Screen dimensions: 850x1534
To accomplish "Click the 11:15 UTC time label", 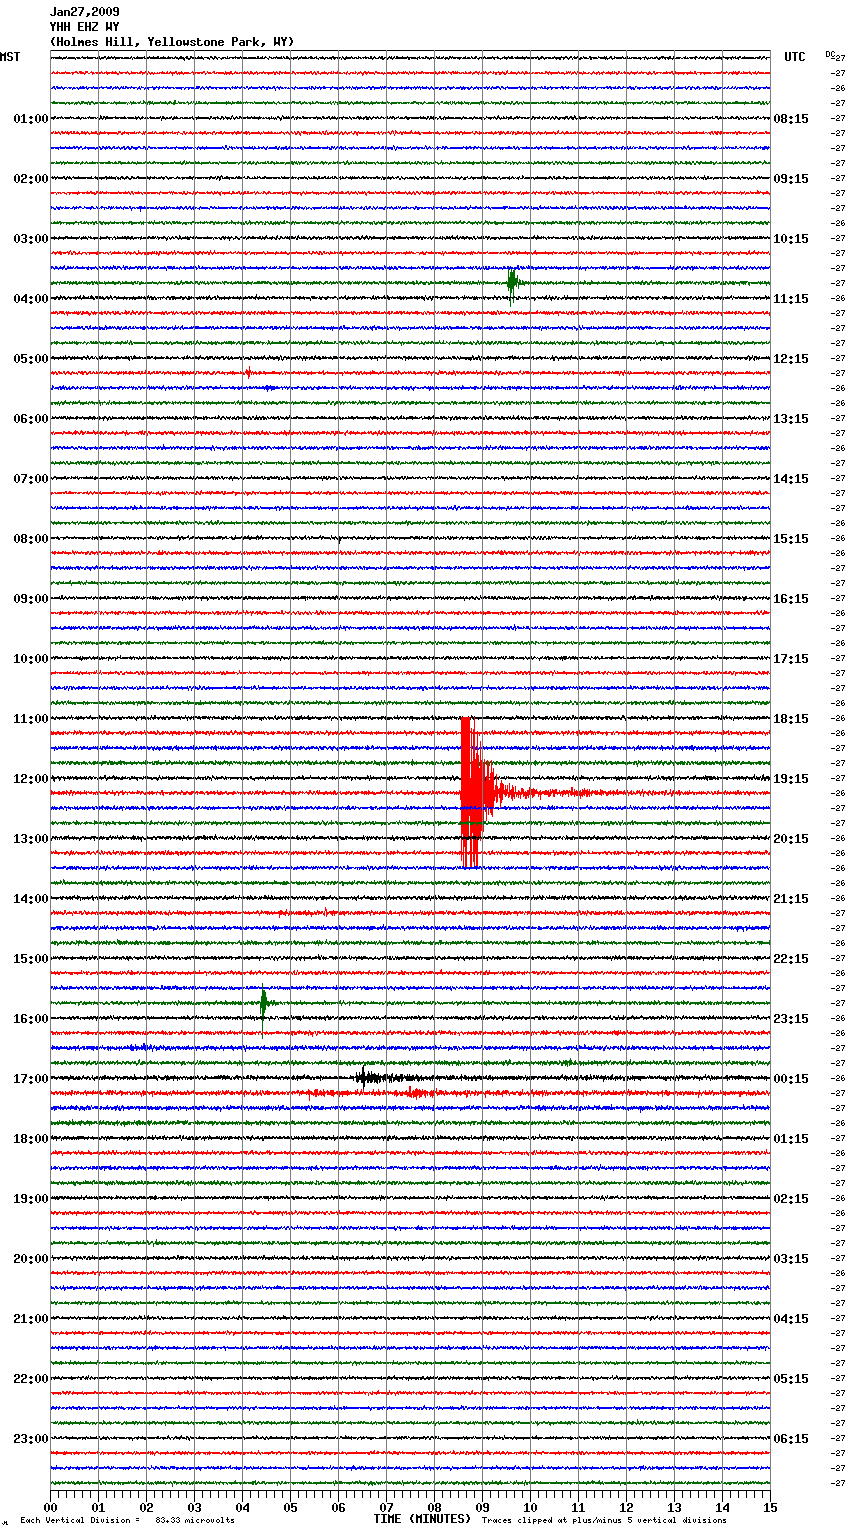I will [791, 299].
